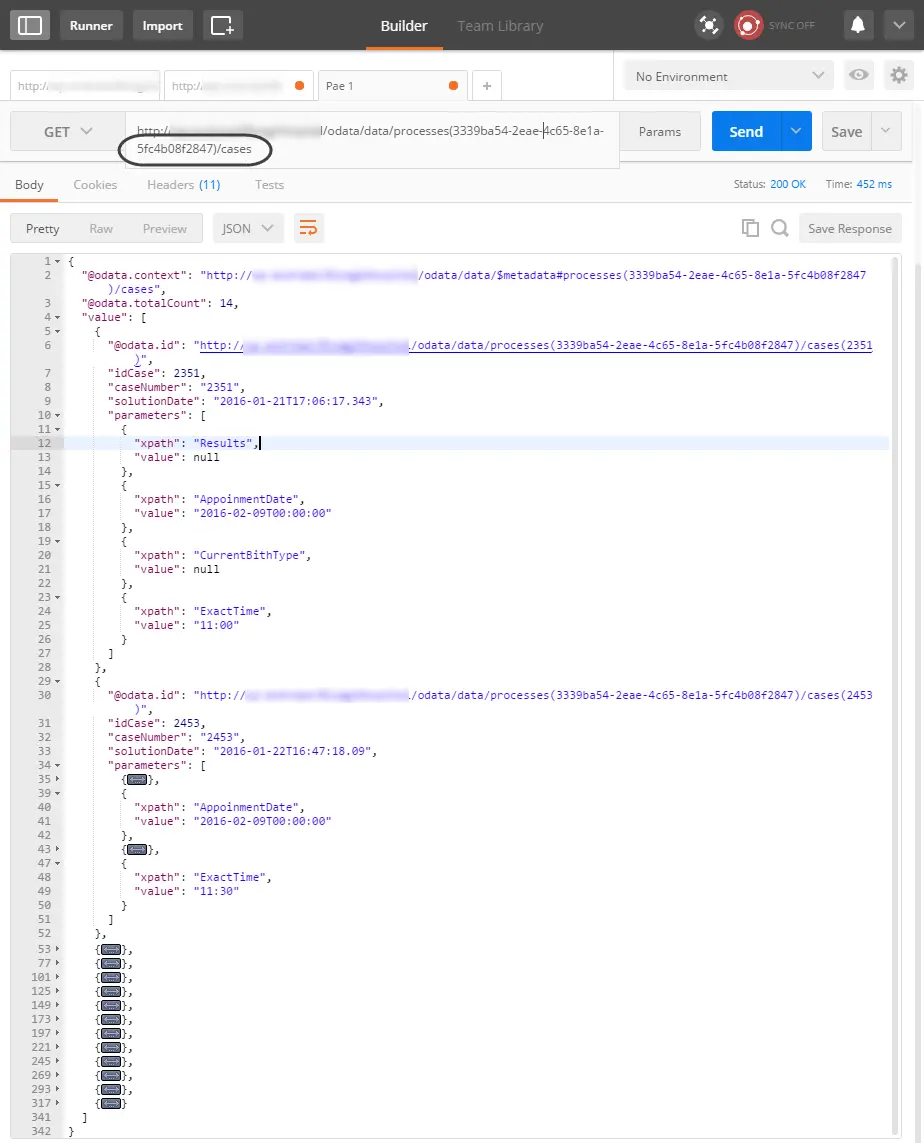Expand collapsed object on line 35
Image resolution: width=924 pixels, height=1143 pixels.
(137, 779)
